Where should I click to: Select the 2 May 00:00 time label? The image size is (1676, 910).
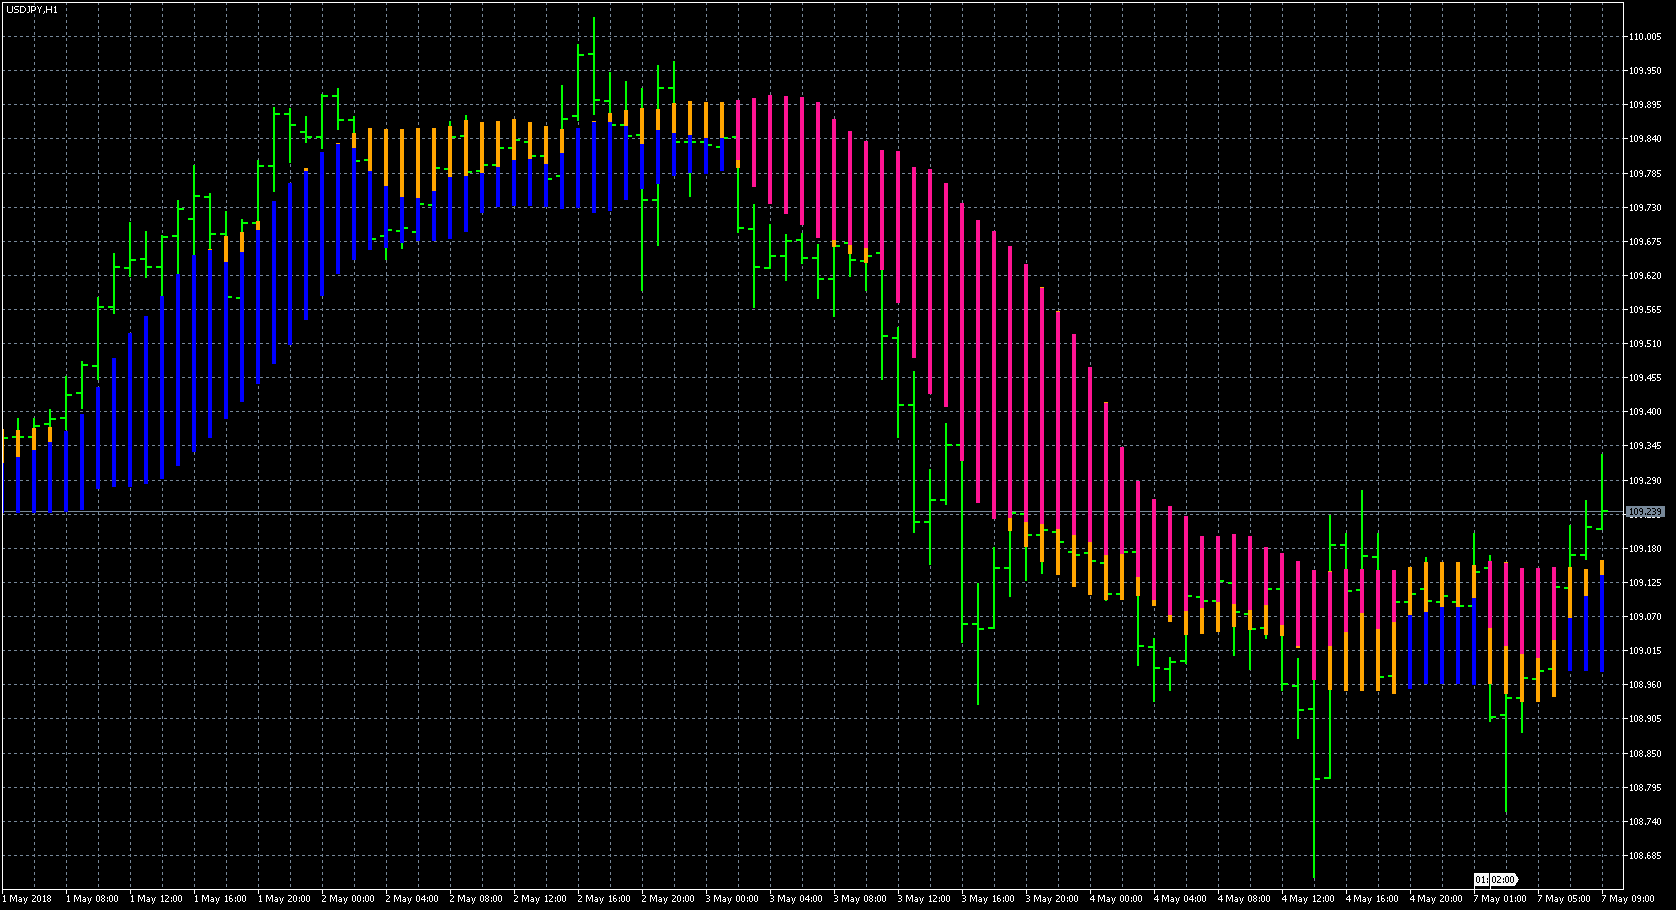tap(348, 899)
